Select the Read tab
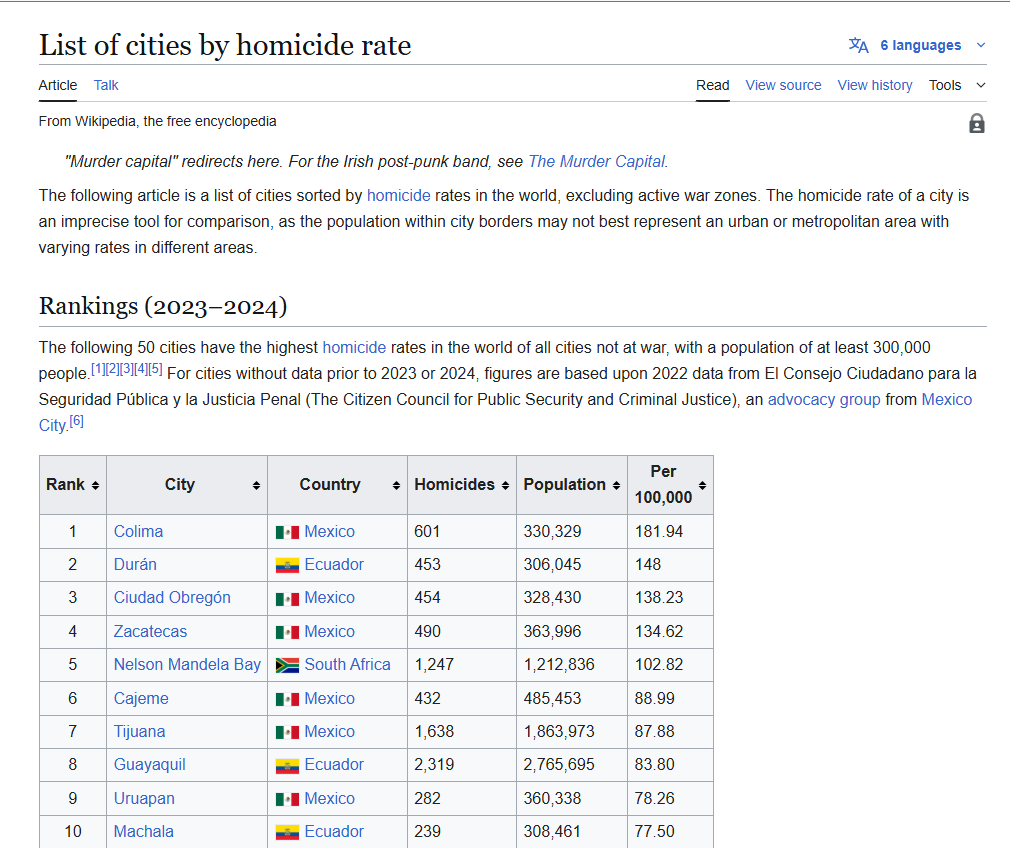Screen dimensions: 1010x848 [x=712, y=85]
